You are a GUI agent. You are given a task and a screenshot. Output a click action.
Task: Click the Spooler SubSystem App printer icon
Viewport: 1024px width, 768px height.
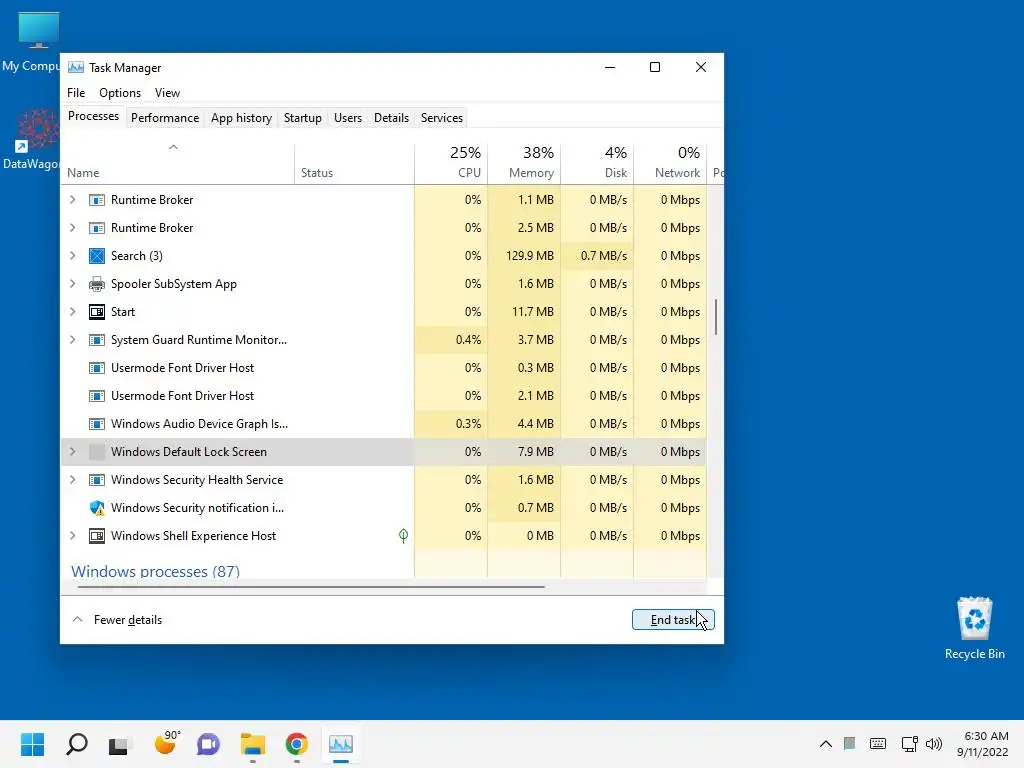pyautogui.click(x=97, y=284)
